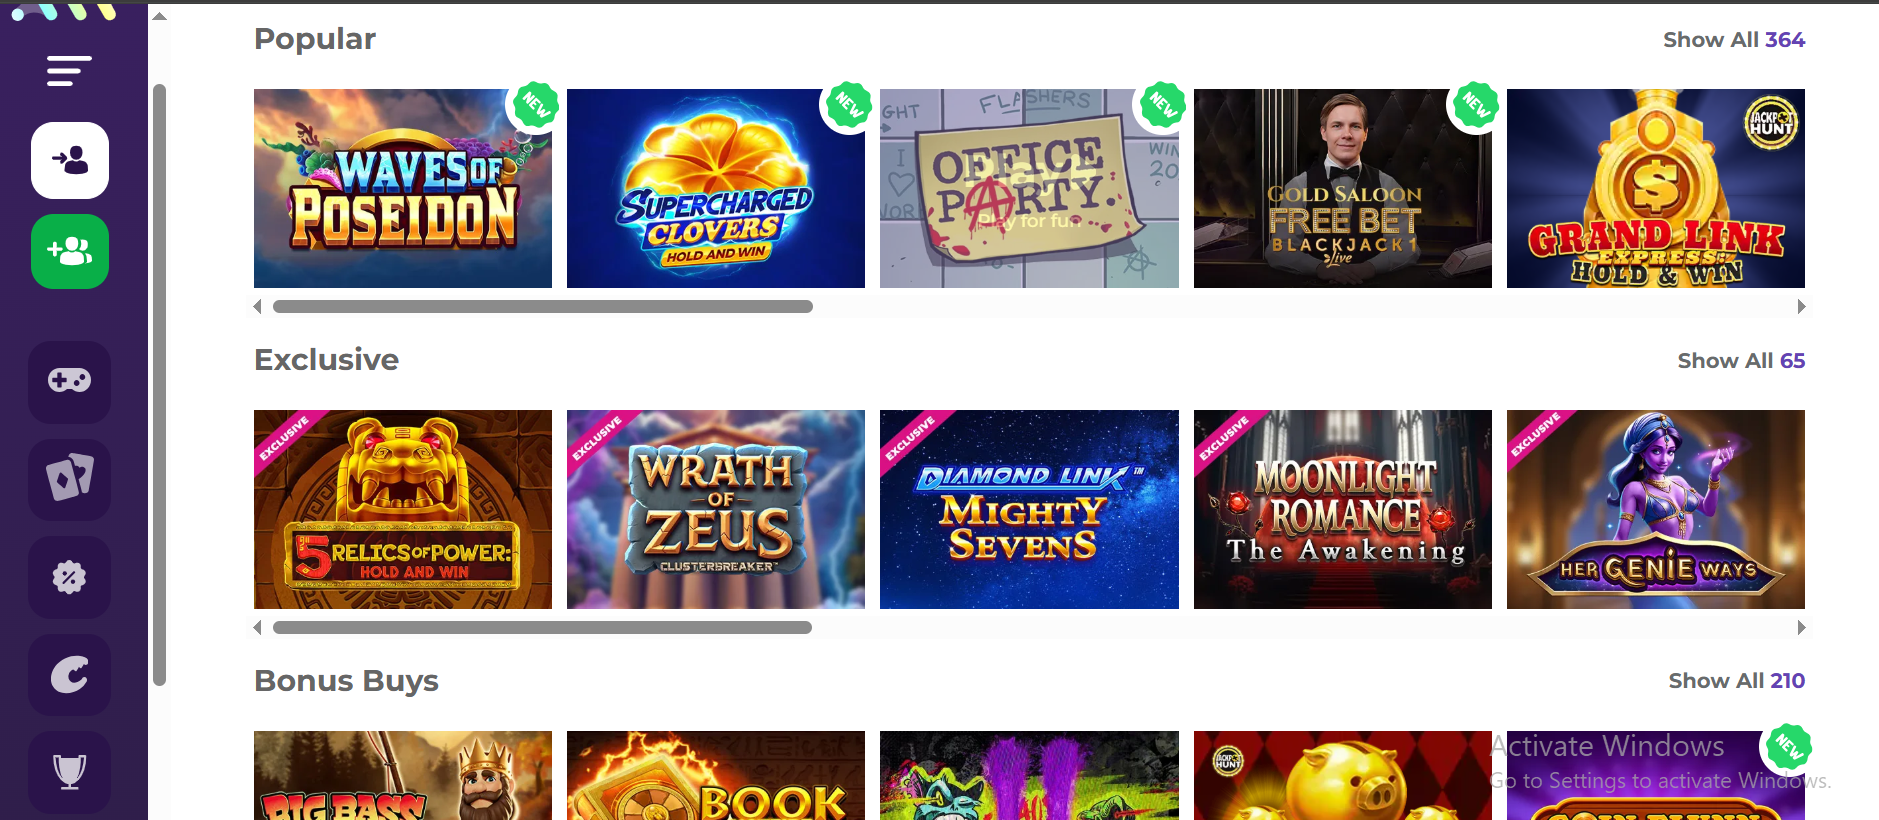Show all 364 Popular games
This screenshot has width=1879, height=820.
point(1734,40)
